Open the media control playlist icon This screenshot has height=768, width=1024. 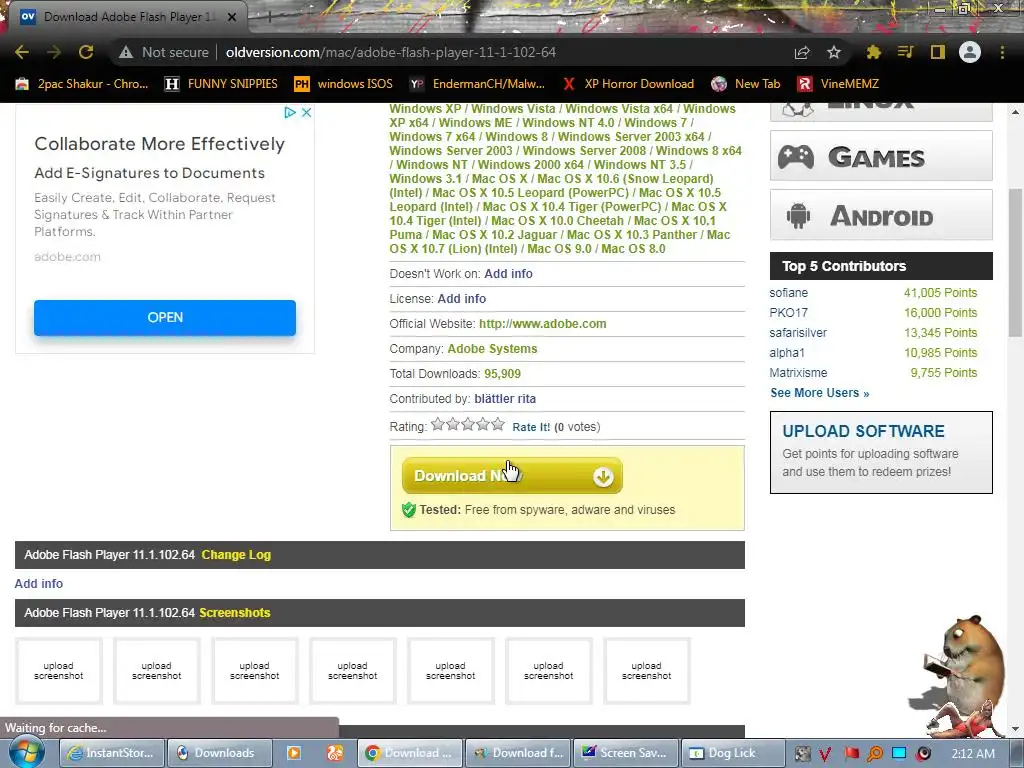(905, 52)
